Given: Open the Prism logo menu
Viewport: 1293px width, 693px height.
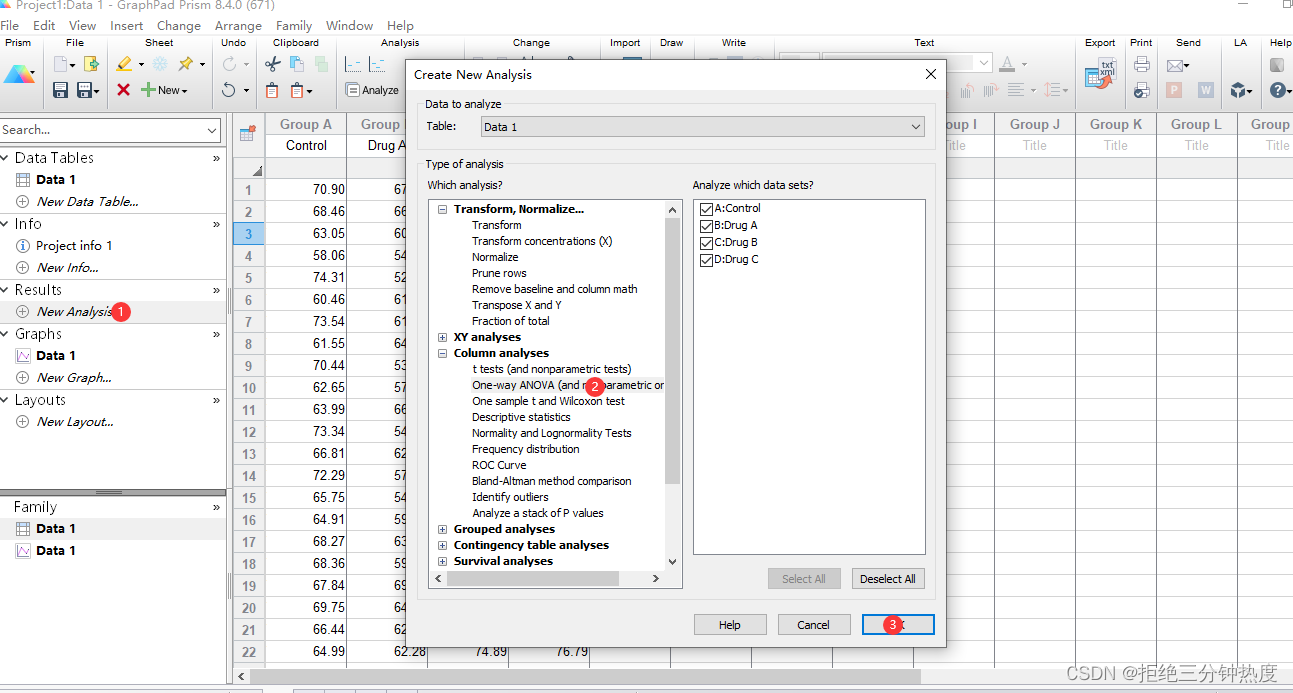Looking at the screenshot, I should coord(19,74).
